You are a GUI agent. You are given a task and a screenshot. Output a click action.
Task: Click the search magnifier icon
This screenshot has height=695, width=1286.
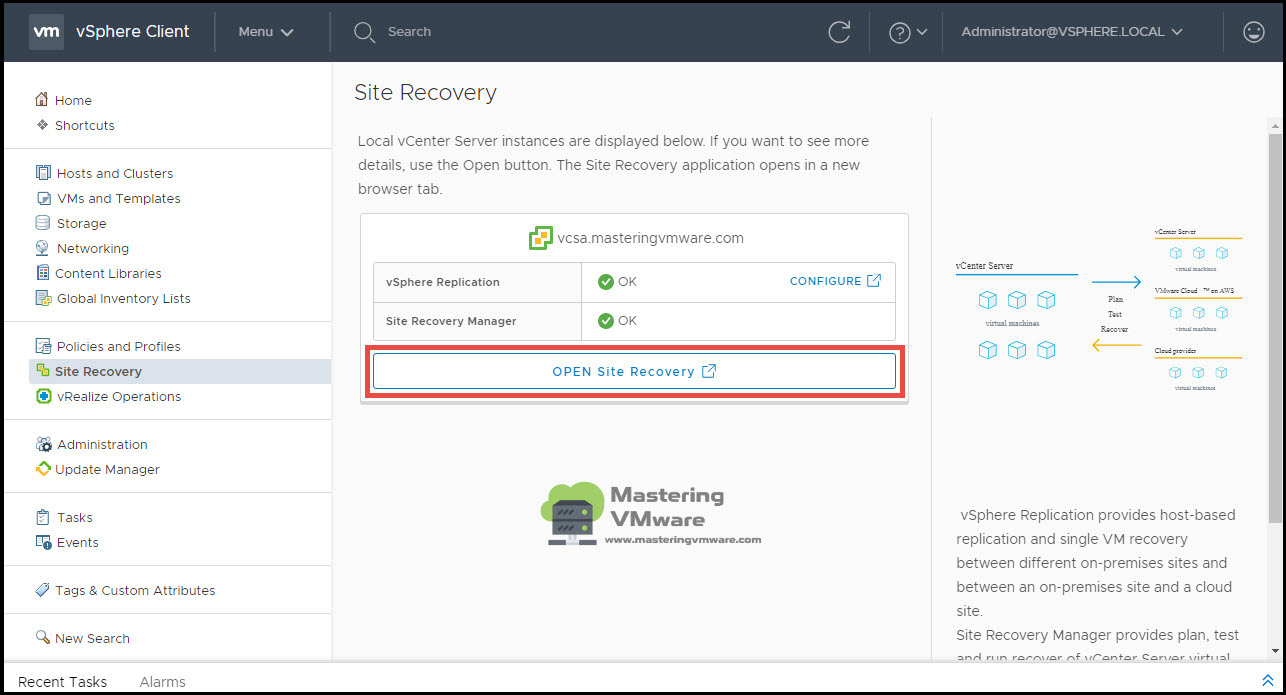coord(364,32)
